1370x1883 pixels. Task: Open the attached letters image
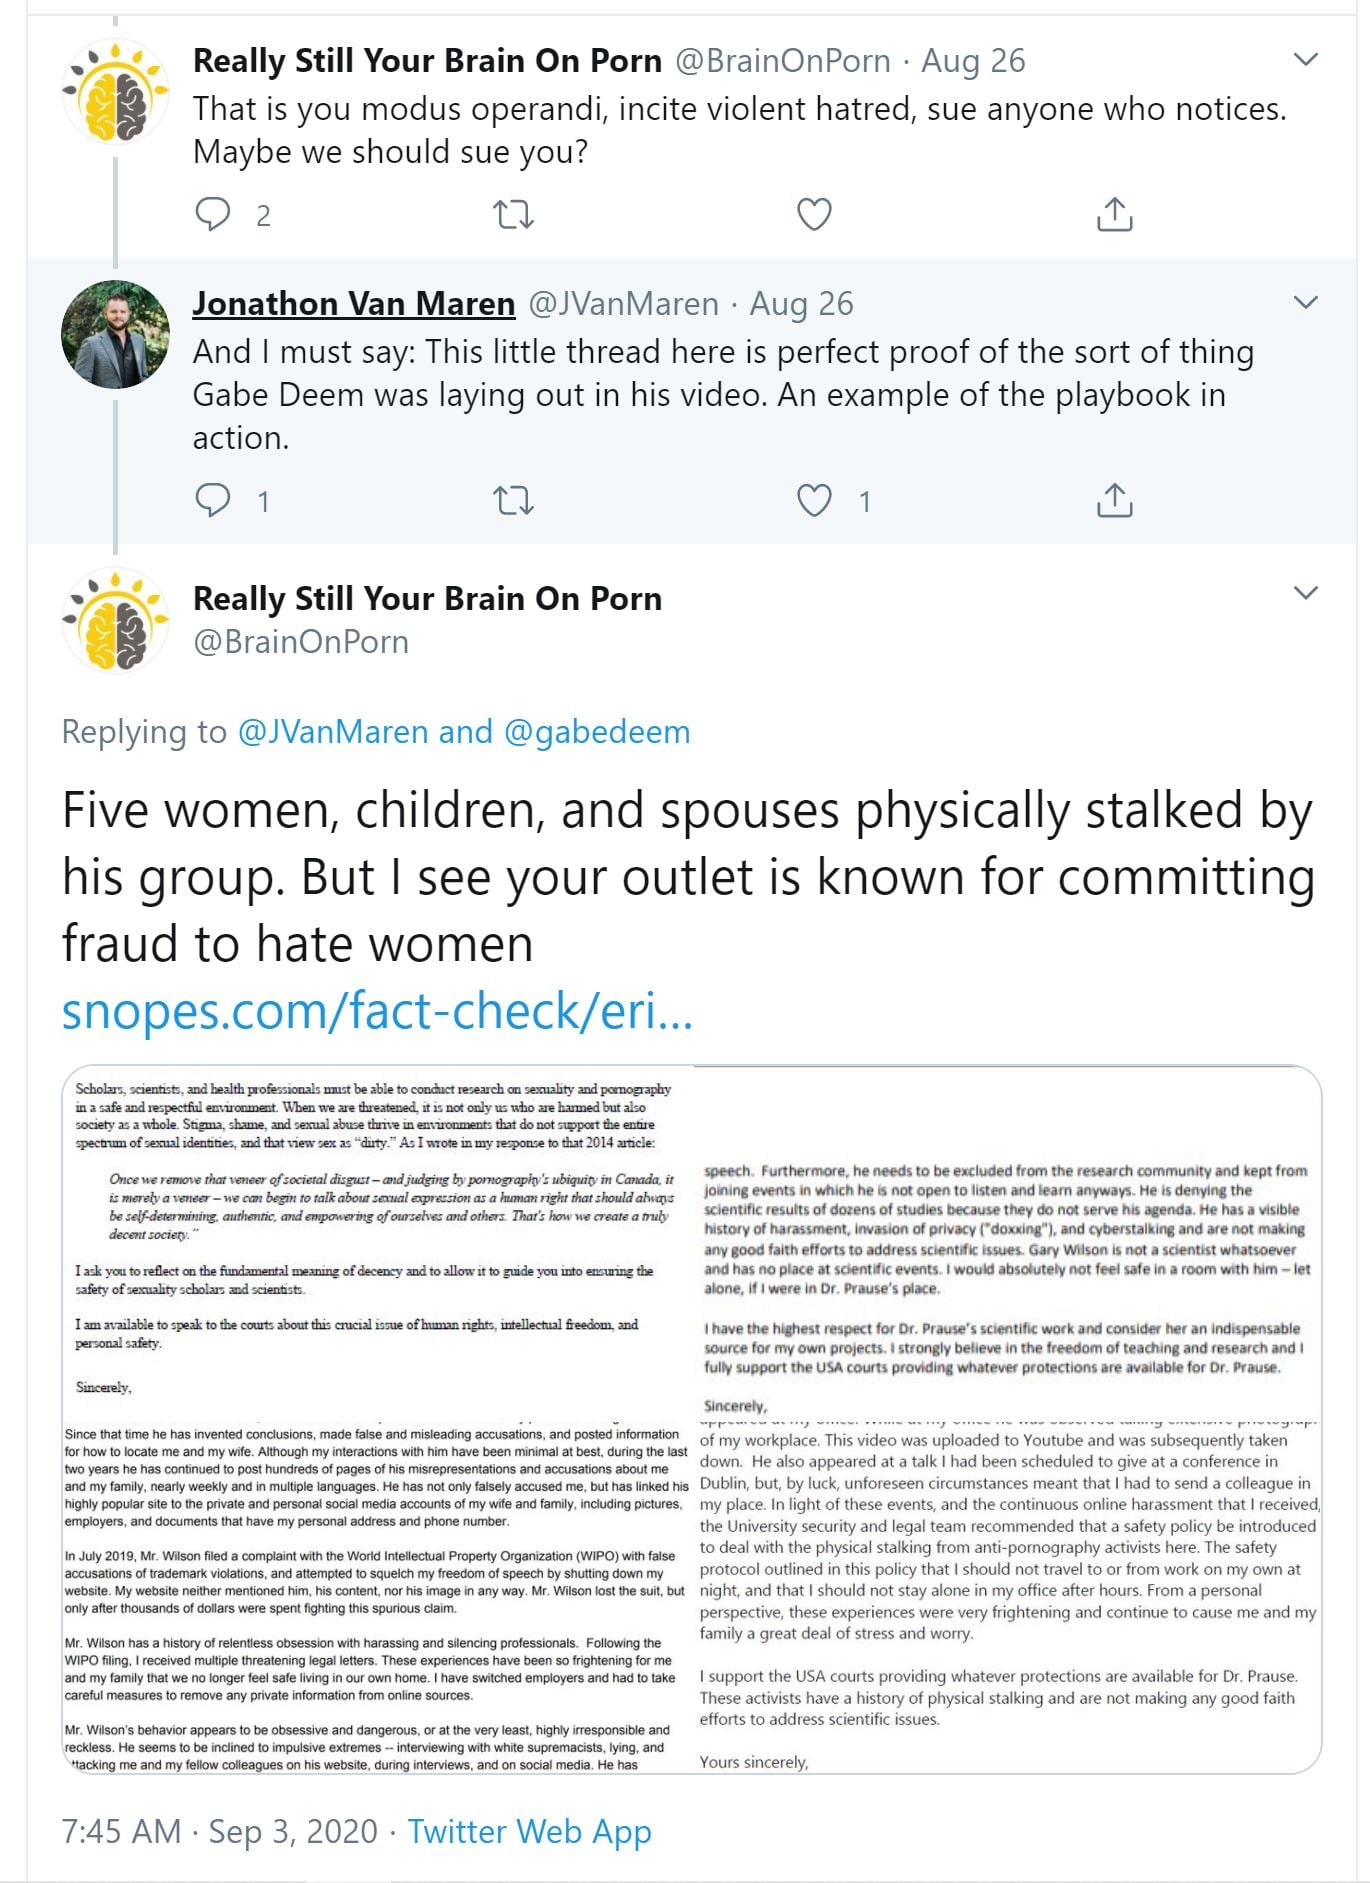[x=691, y=1419]
